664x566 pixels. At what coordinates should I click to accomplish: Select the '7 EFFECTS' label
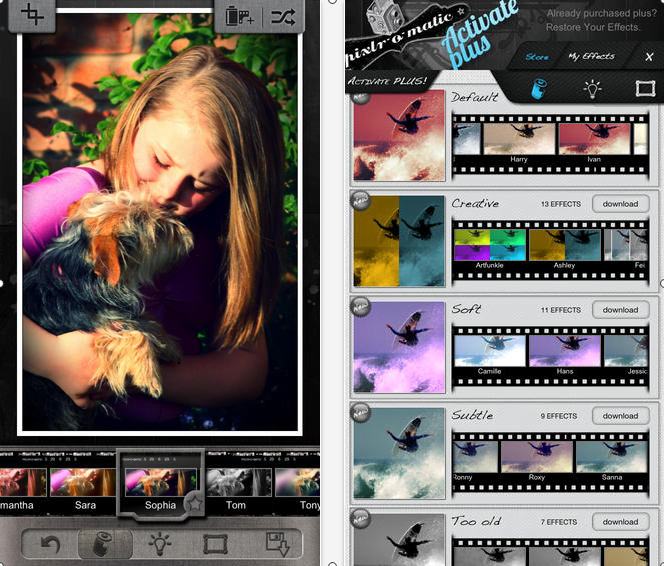pyautogui.click(x=559, y=522)
